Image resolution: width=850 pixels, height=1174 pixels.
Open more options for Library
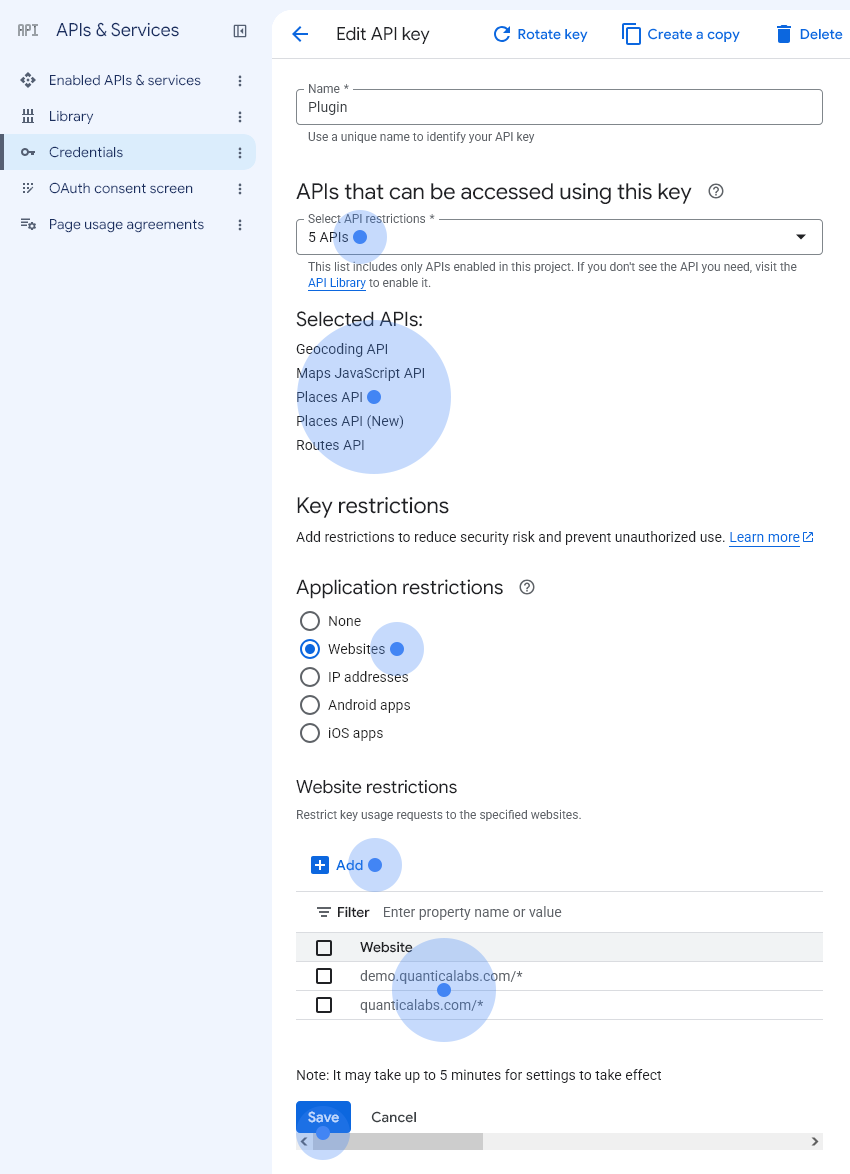coord(240,117)
